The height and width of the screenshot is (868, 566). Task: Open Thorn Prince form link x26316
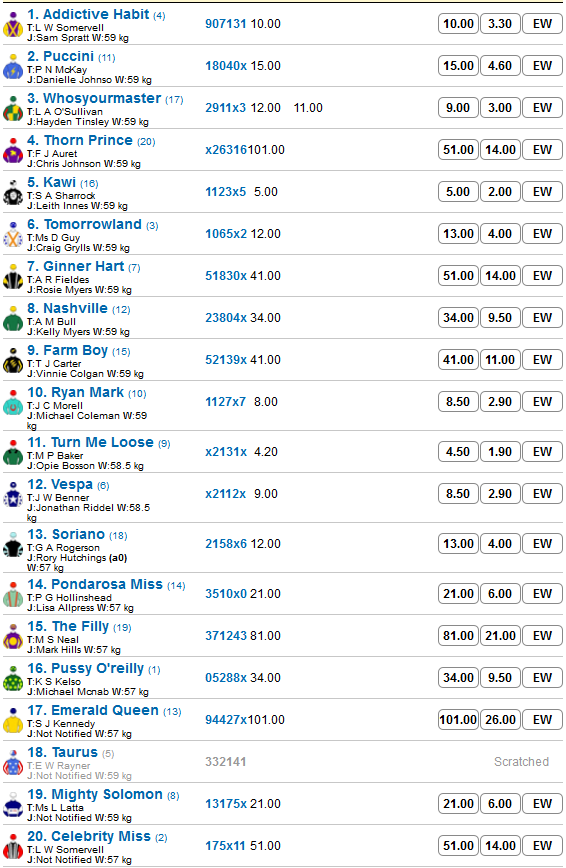(x=226, y=150)
